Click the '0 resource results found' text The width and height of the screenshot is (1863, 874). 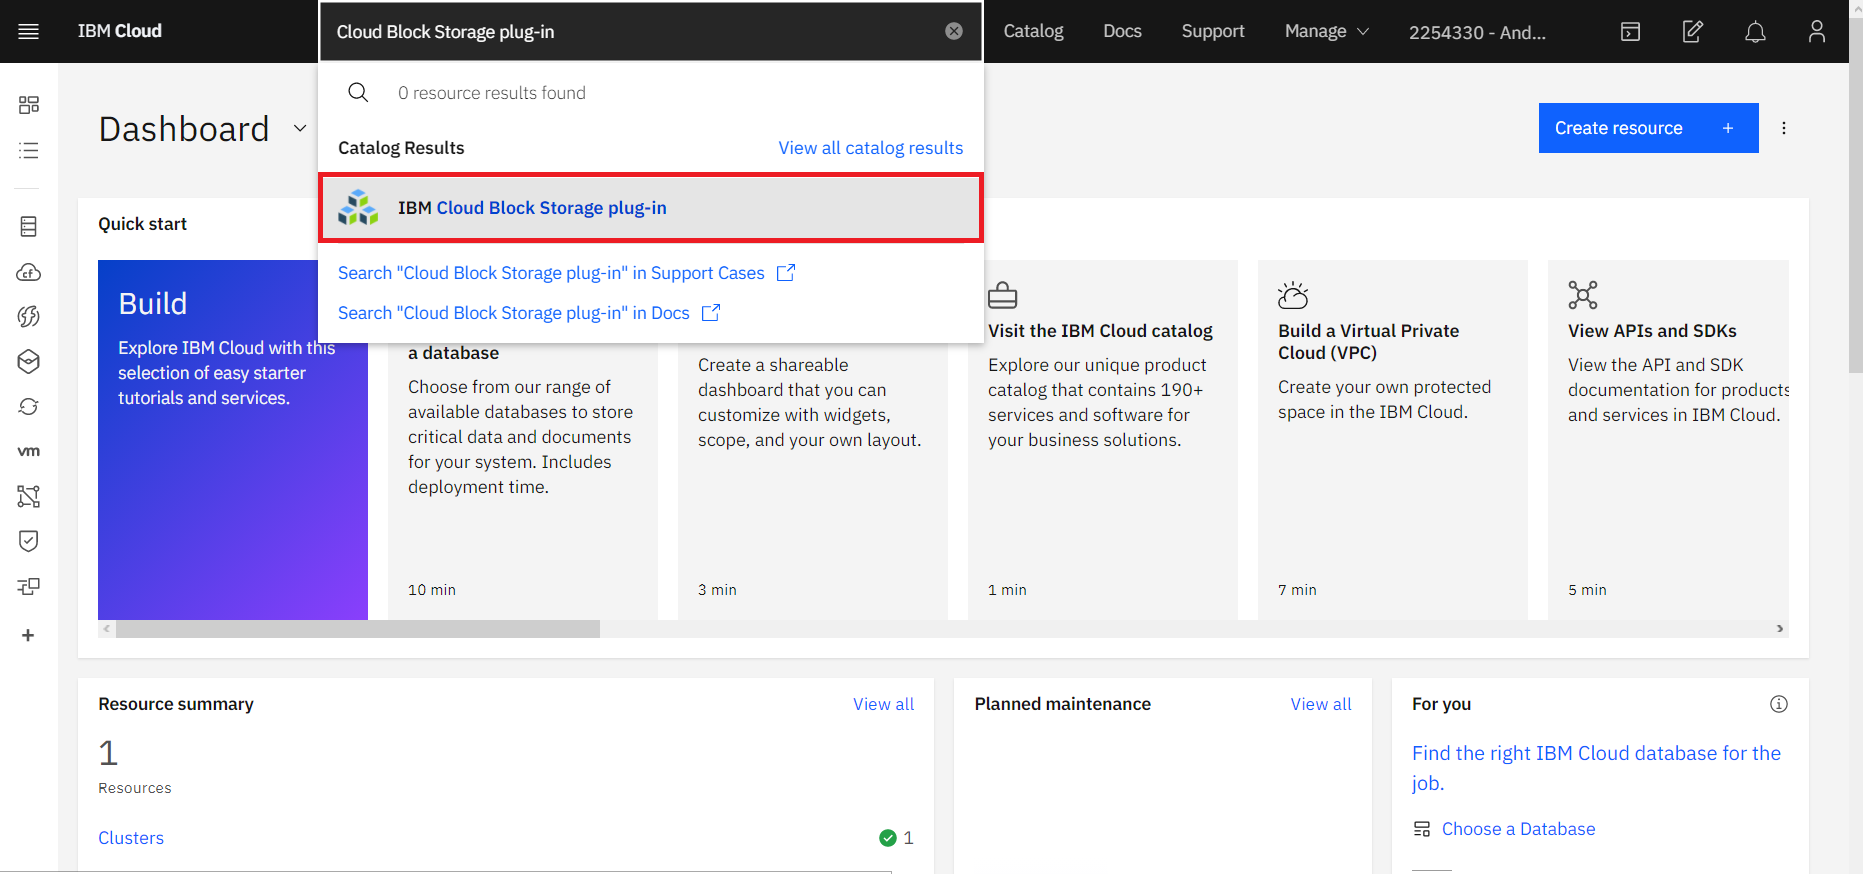pyautogui.click(x=491, y=93)
